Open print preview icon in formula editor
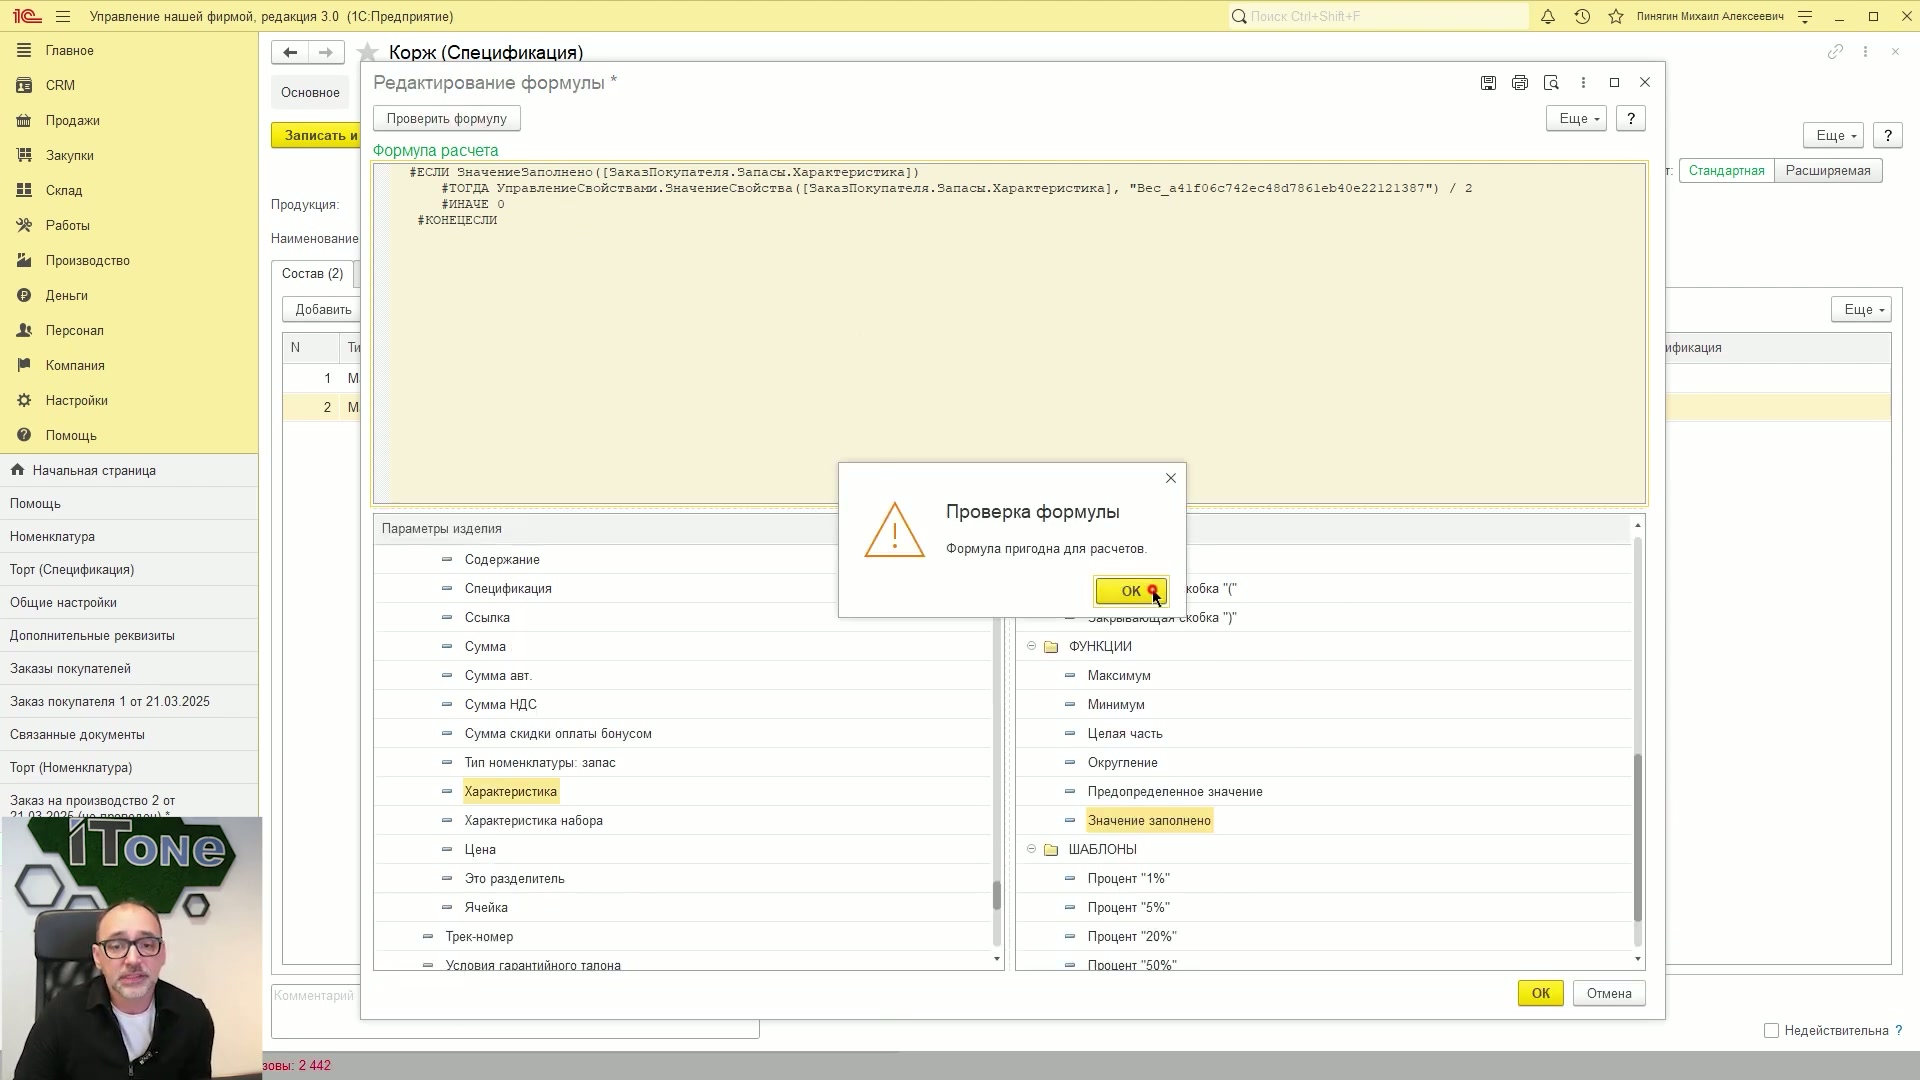 1551,83
